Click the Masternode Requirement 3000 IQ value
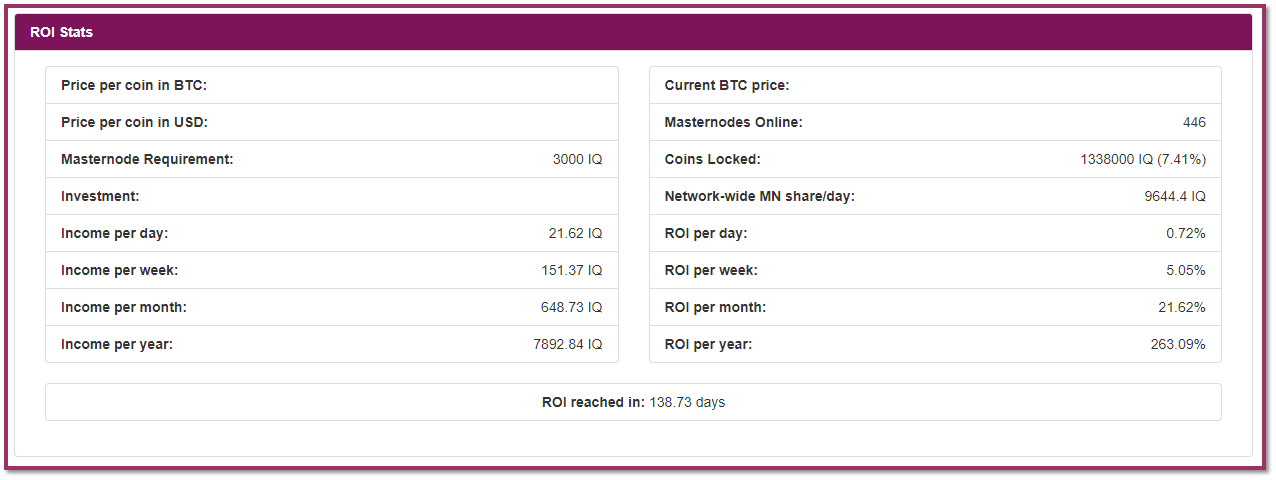The width and height of the screenshot is (1276, 480). (x=577, y=159)
